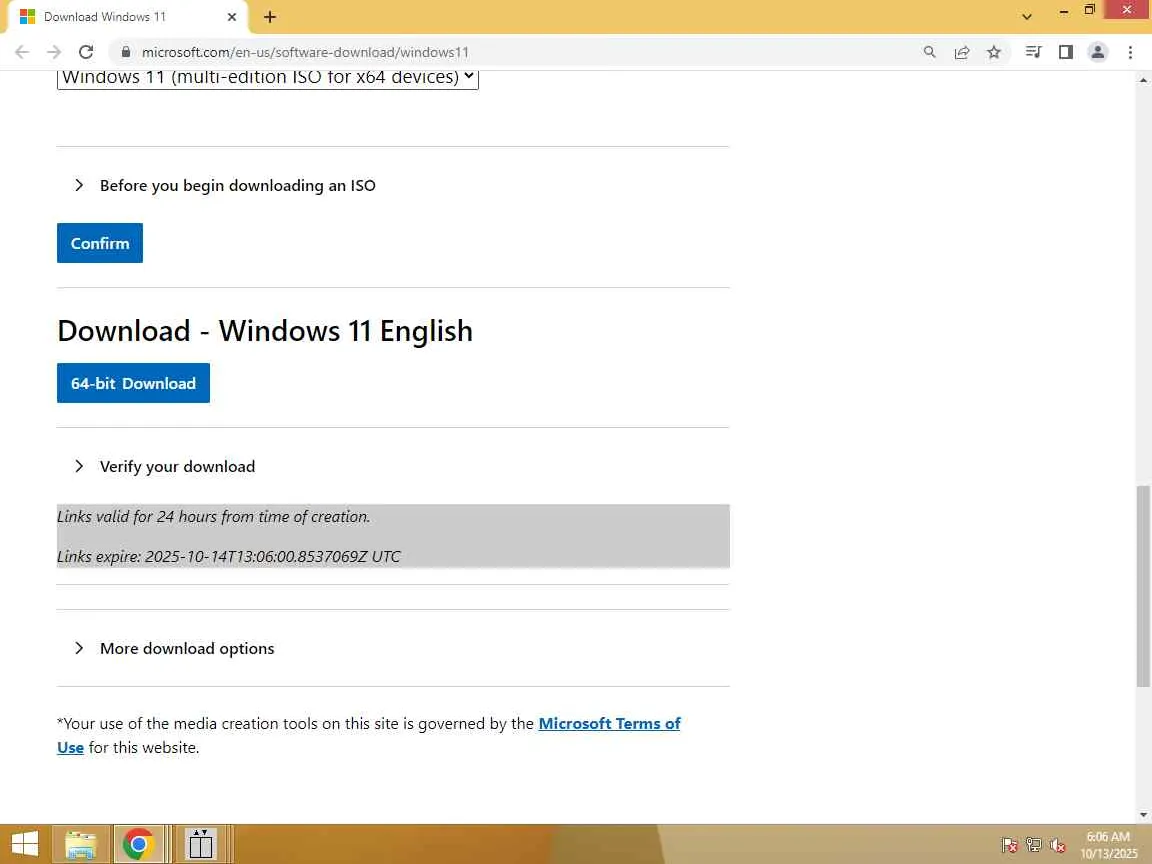Toggle the side panel icon
Image resolution: width=1152 pixels, height=864 pixels.
(1066, 52)
